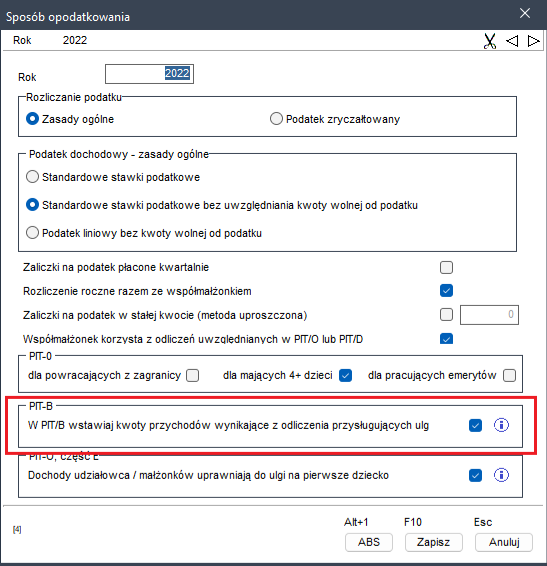
Task: Click the fixed advance amount field
Action: coord(489,315)
